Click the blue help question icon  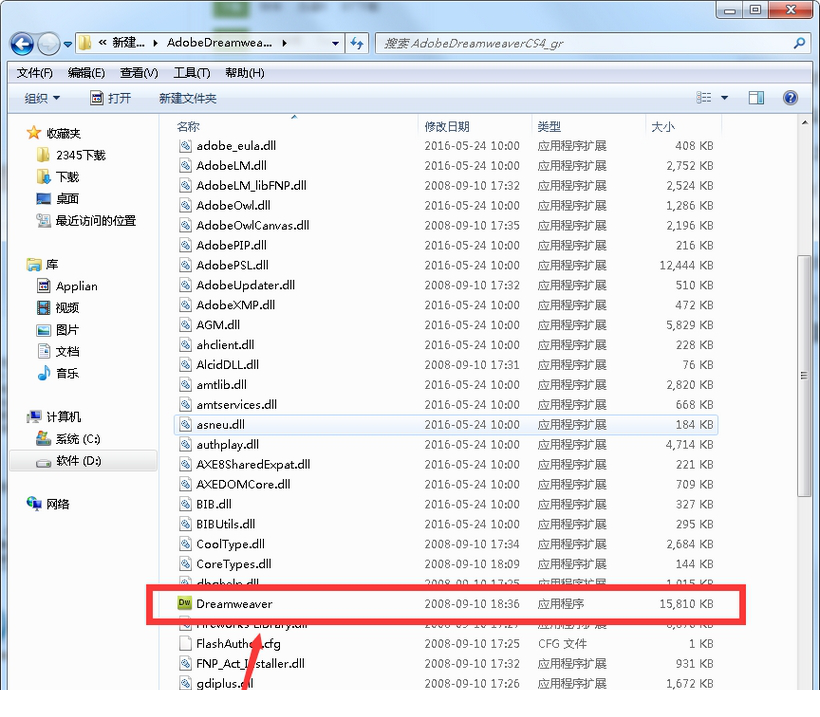790,98
